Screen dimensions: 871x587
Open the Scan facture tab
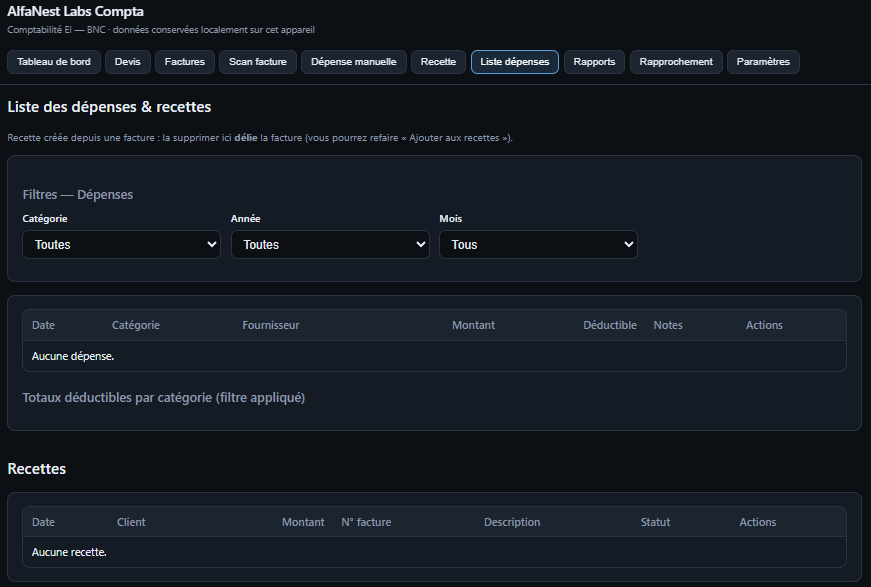tap(258, 62)
